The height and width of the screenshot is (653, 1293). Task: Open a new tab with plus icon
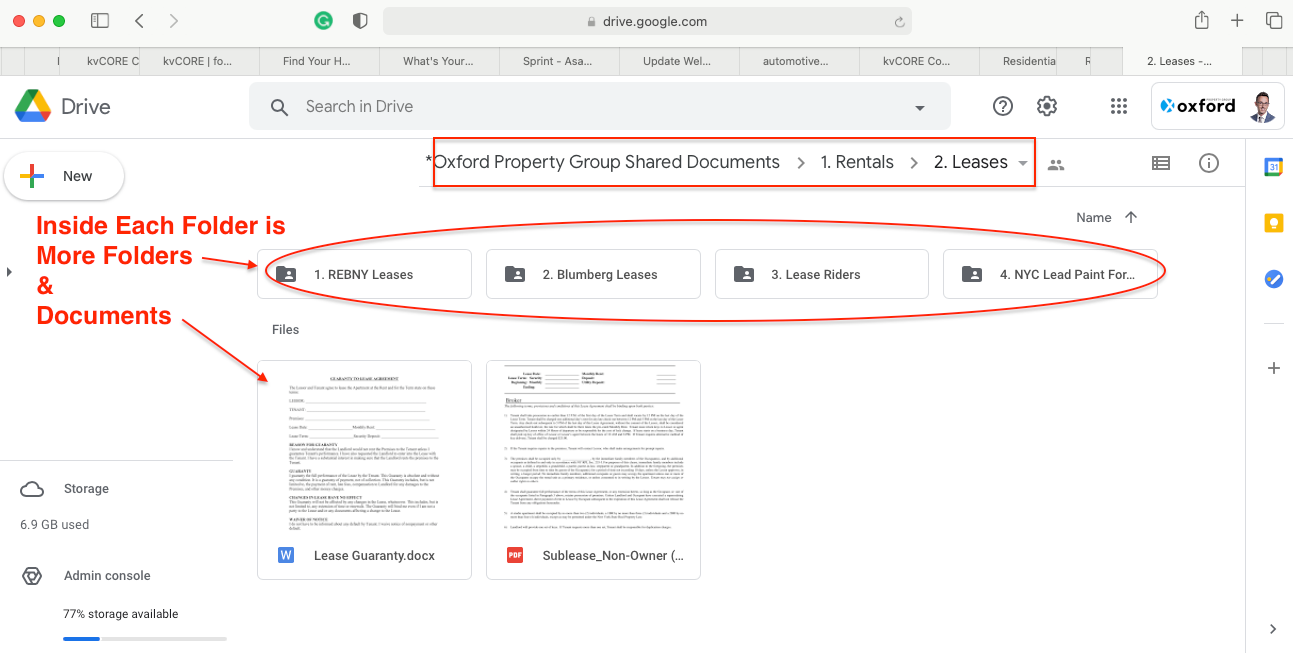[1237, 21]
